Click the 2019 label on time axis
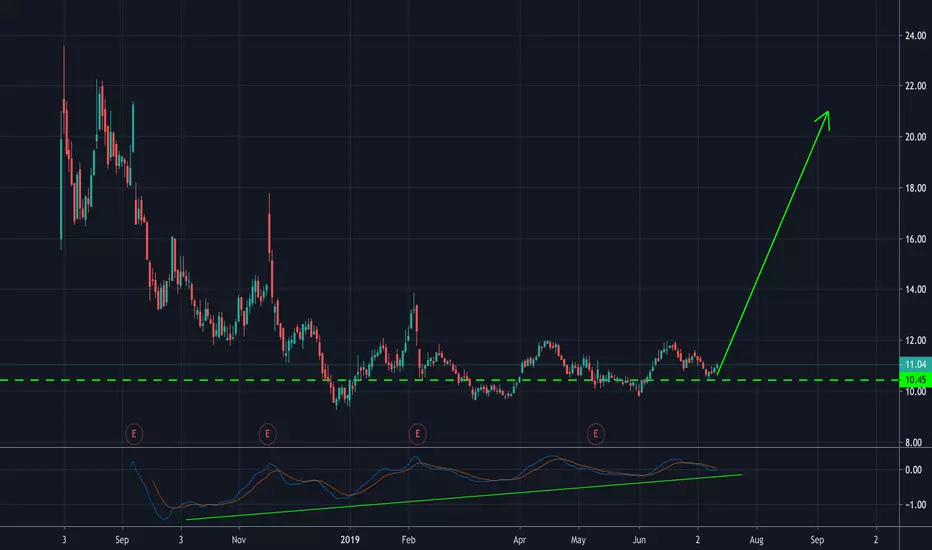Viewport: 932px width, 550px height. point(350,540)
